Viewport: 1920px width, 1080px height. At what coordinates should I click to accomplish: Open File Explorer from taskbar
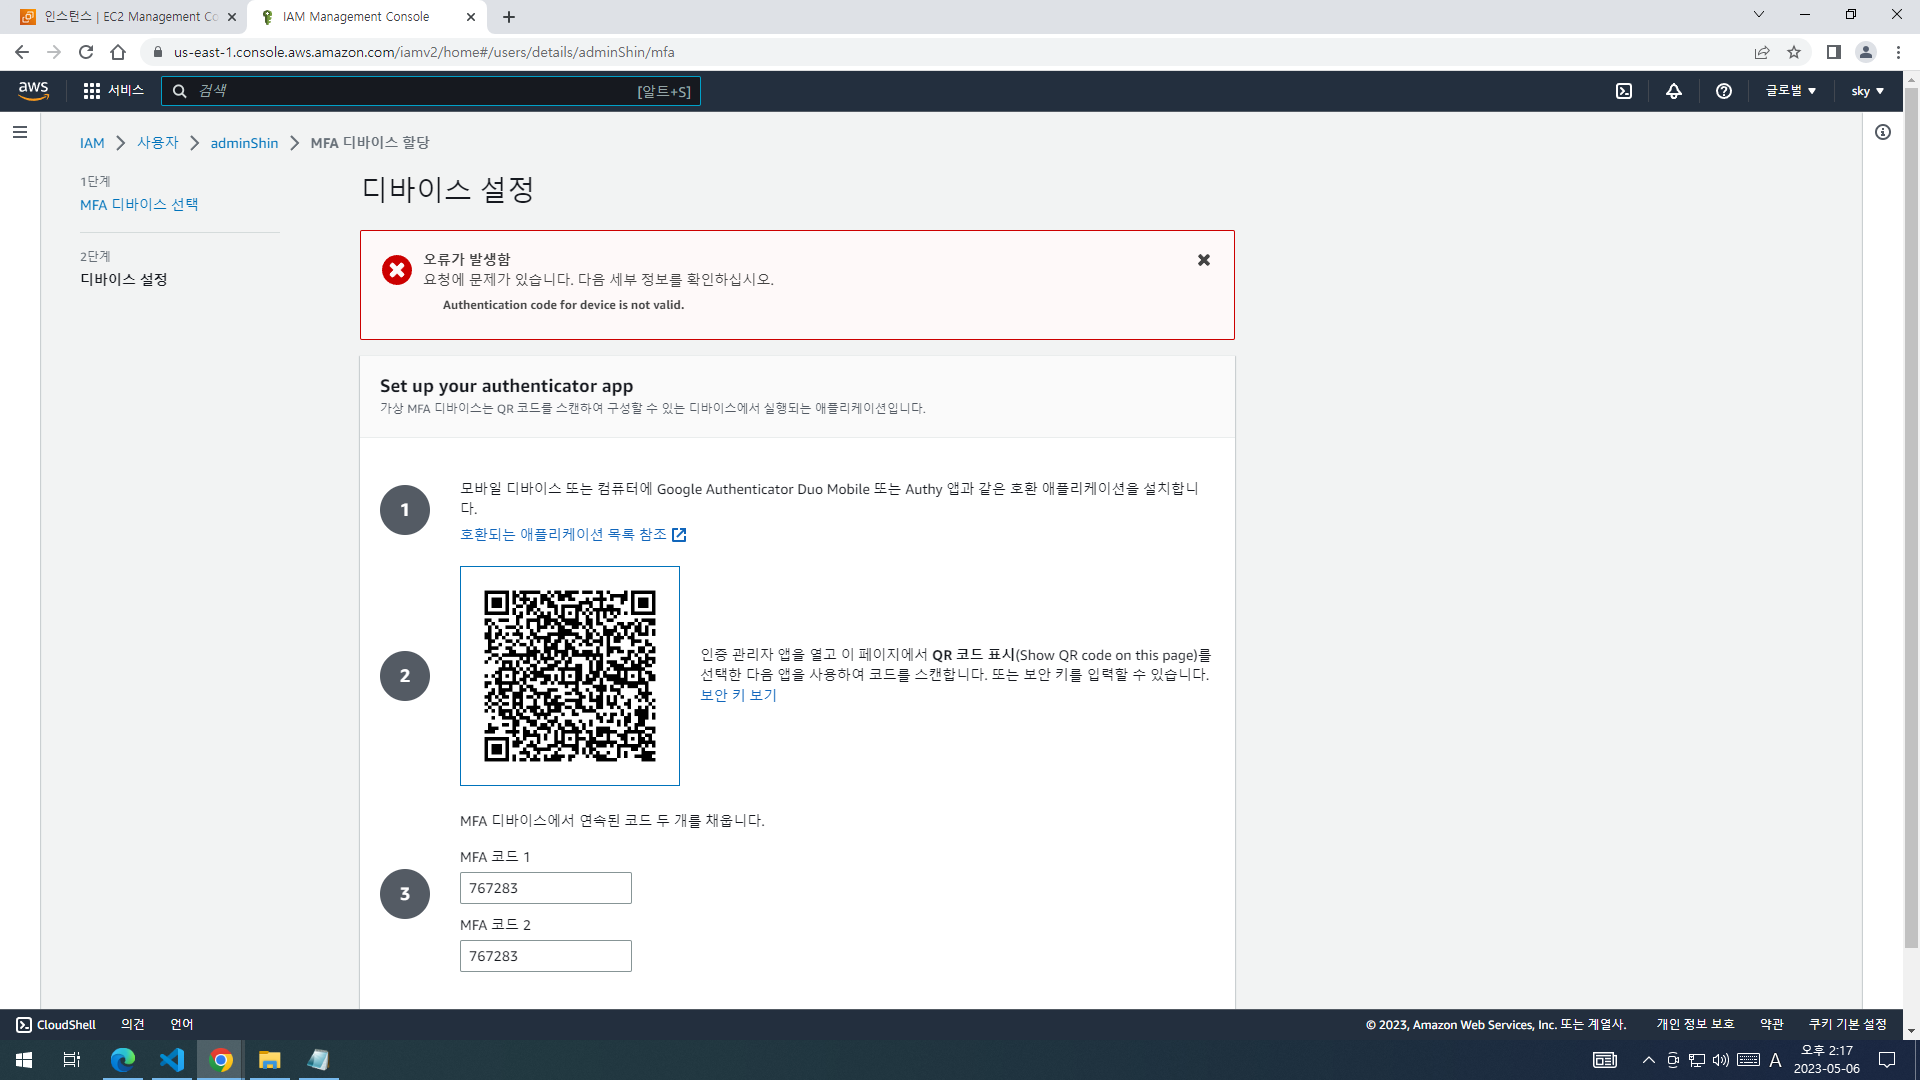click(270, 1060)
